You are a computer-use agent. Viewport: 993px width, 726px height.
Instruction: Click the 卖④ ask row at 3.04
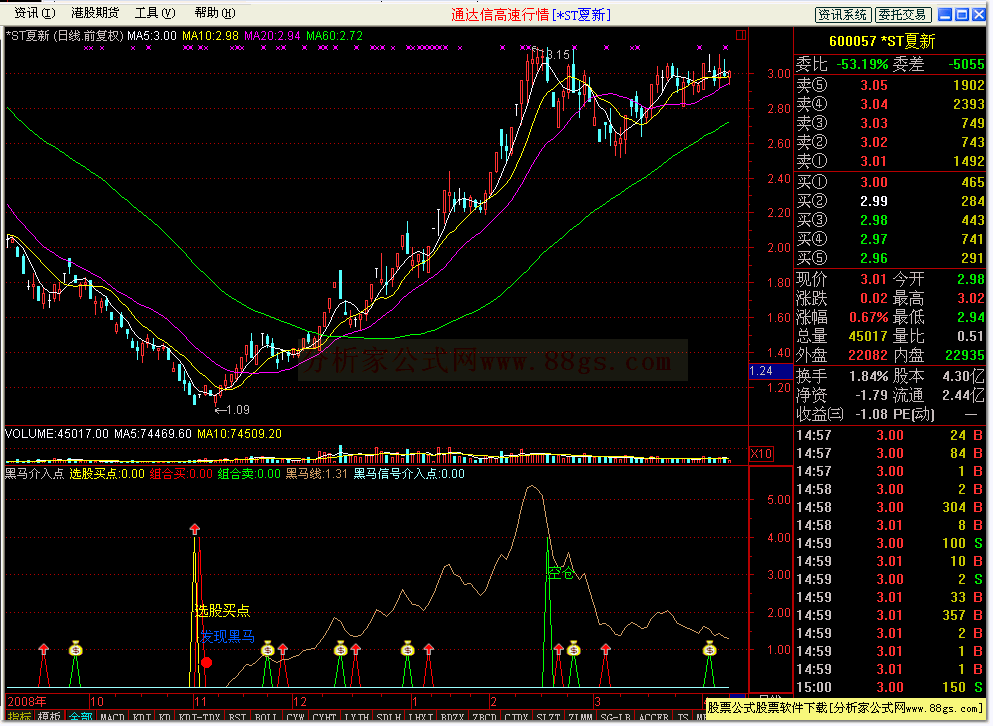(890, 104)
